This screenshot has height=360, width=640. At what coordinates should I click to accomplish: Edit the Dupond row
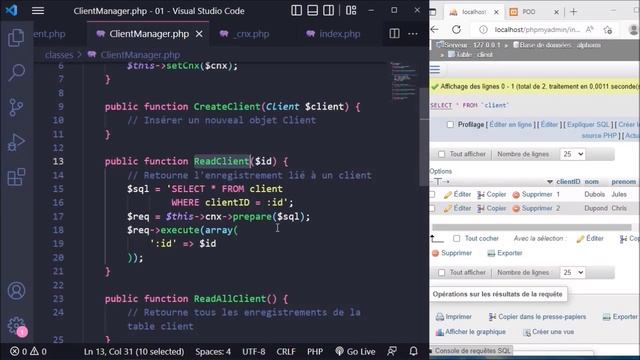click(458, 209)
